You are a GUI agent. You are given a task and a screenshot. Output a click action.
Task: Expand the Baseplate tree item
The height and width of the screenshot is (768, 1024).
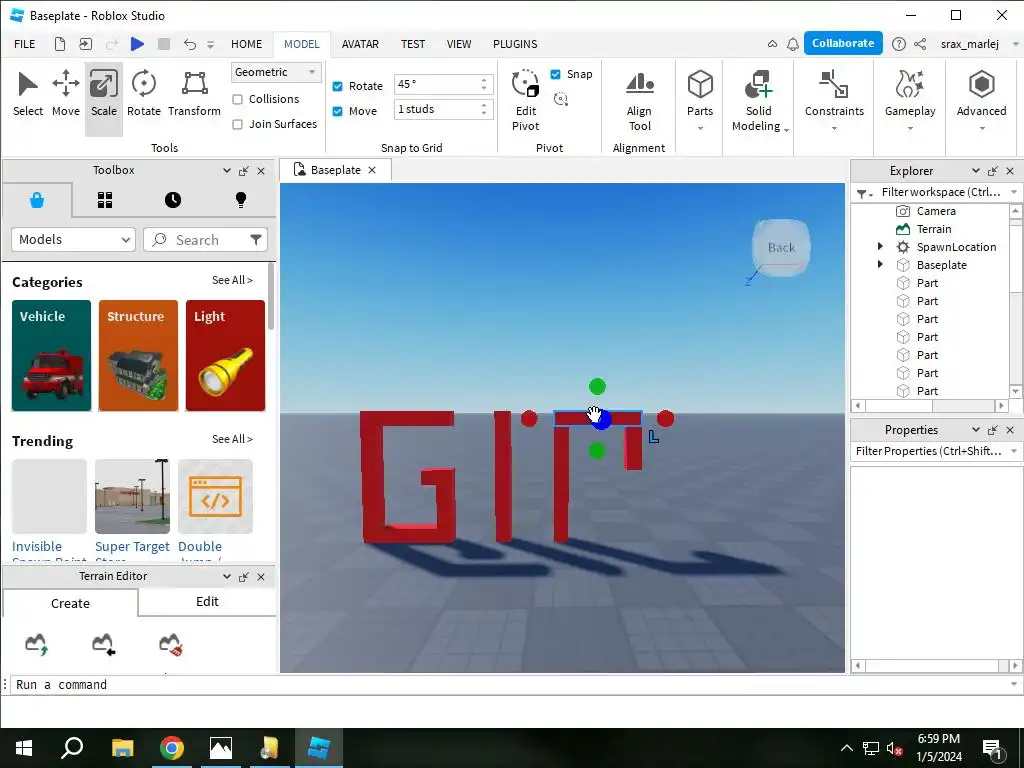pos(880,264)
